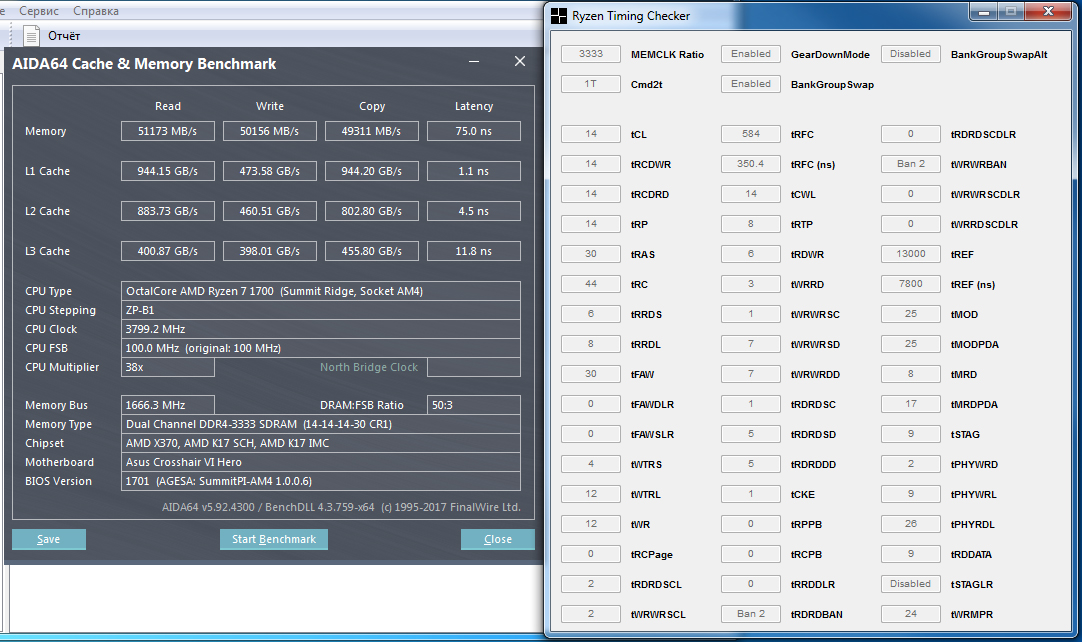Select L1 Cache Read 944.15 GB/s
The width and height of the screenshot is (1082, 642).
click(168, 171)
